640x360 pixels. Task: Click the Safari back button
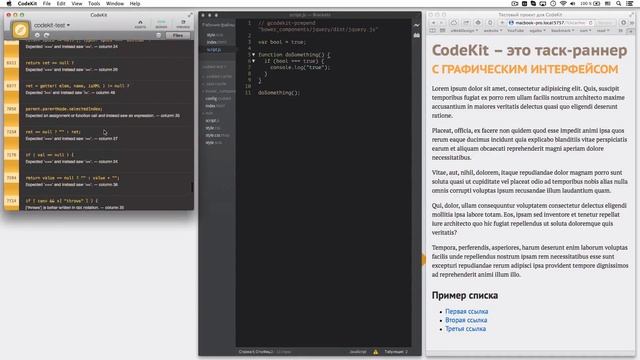433,23
